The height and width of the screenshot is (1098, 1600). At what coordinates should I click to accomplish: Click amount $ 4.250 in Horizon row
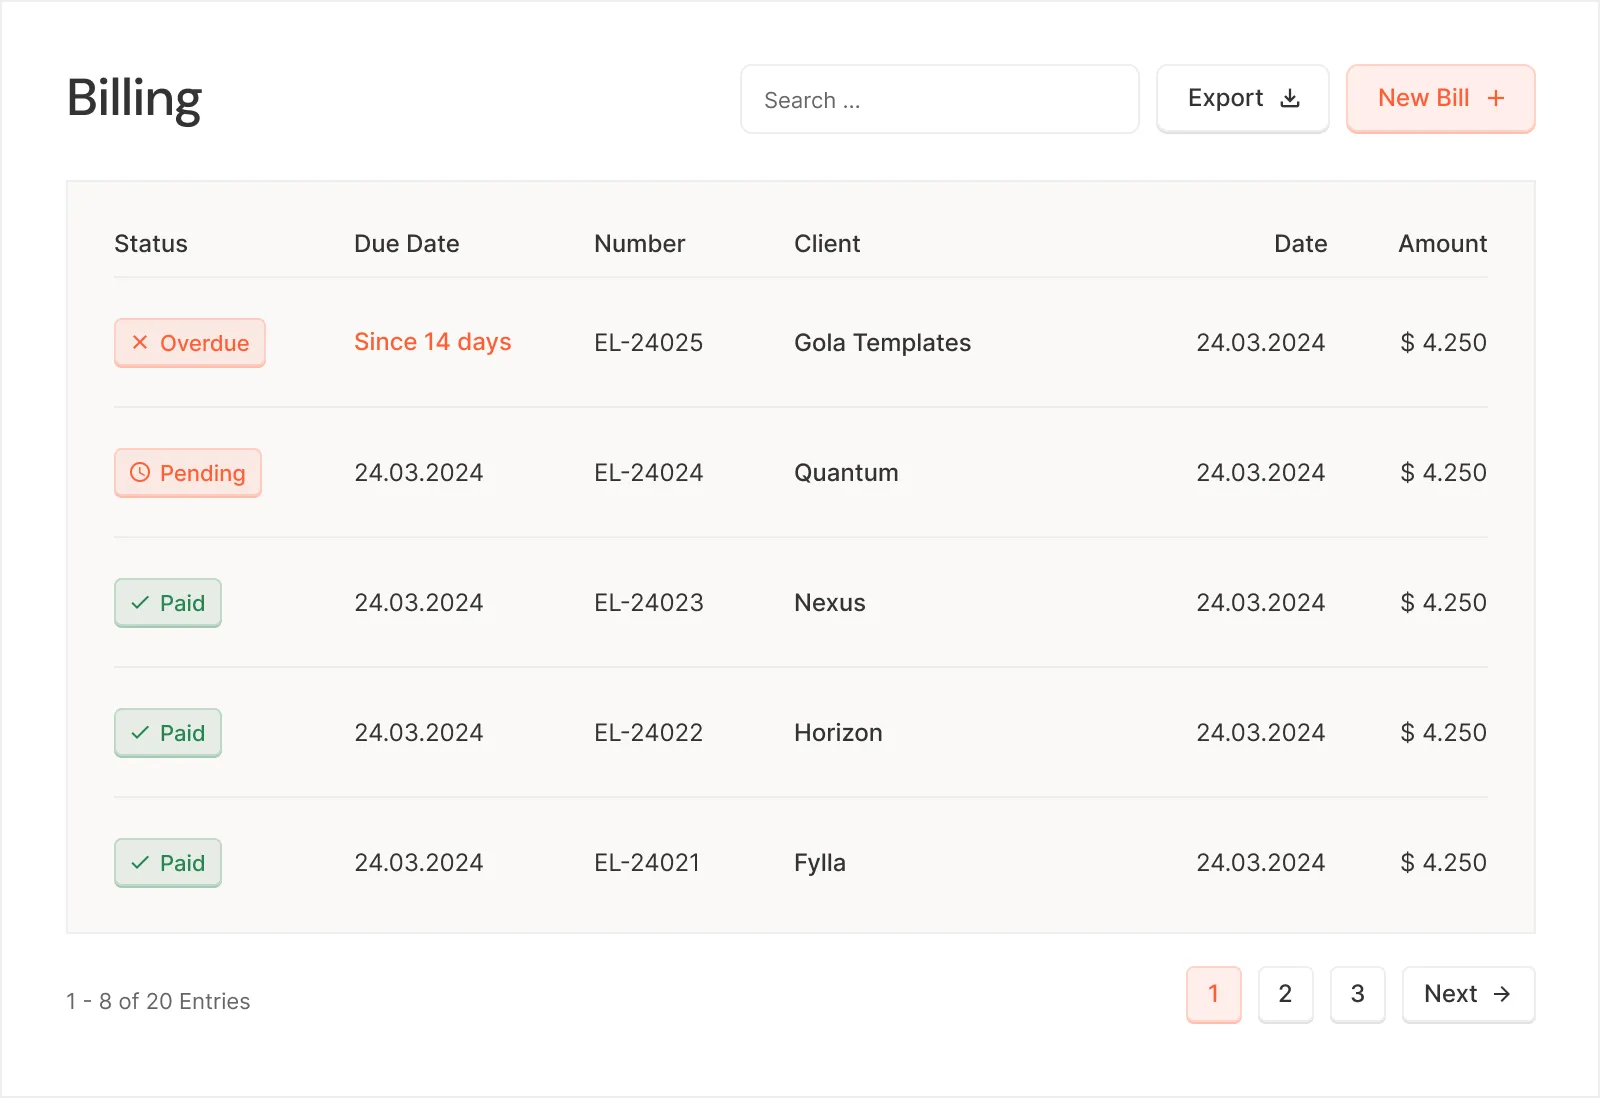point(1444,733)
